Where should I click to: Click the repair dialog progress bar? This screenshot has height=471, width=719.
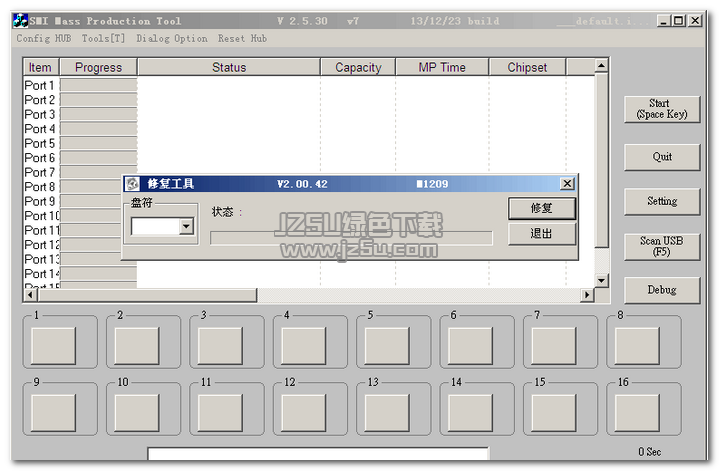(351, 238)
